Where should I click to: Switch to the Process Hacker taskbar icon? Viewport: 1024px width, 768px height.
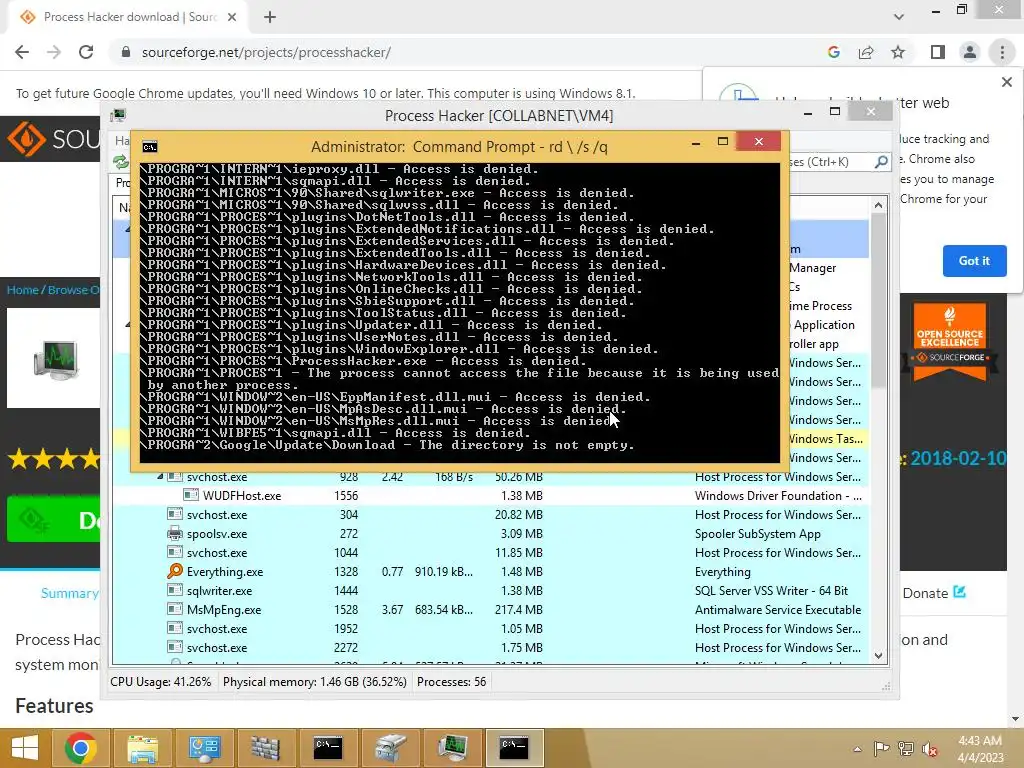point(452,748)
